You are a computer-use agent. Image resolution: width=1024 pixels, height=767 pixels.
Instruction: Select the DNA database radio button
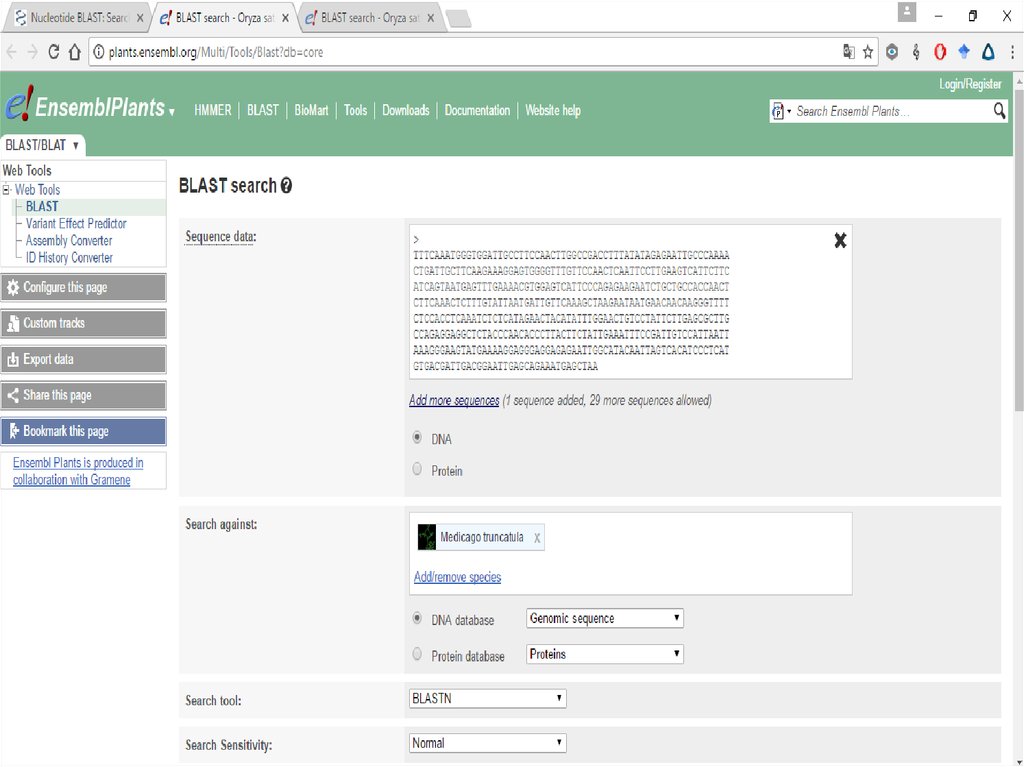(x=417, y=619)
